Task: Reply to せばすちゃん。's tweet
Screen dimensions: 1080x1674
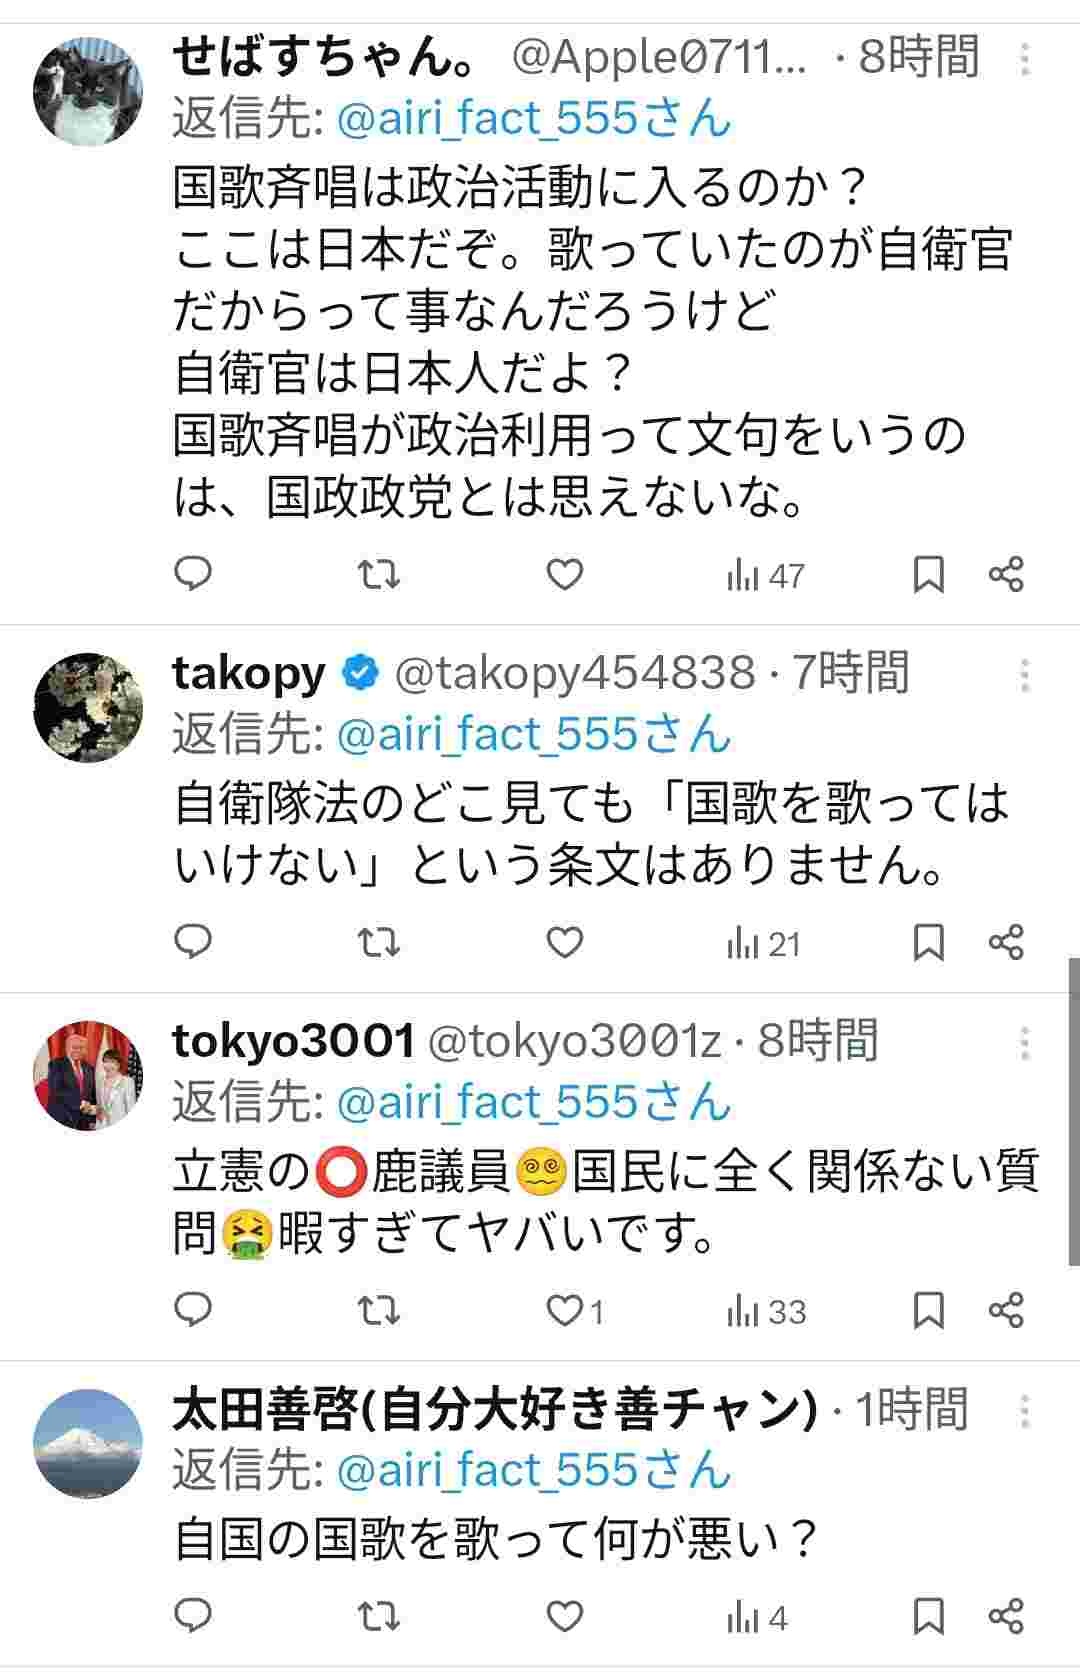Action: pos(193,574)
